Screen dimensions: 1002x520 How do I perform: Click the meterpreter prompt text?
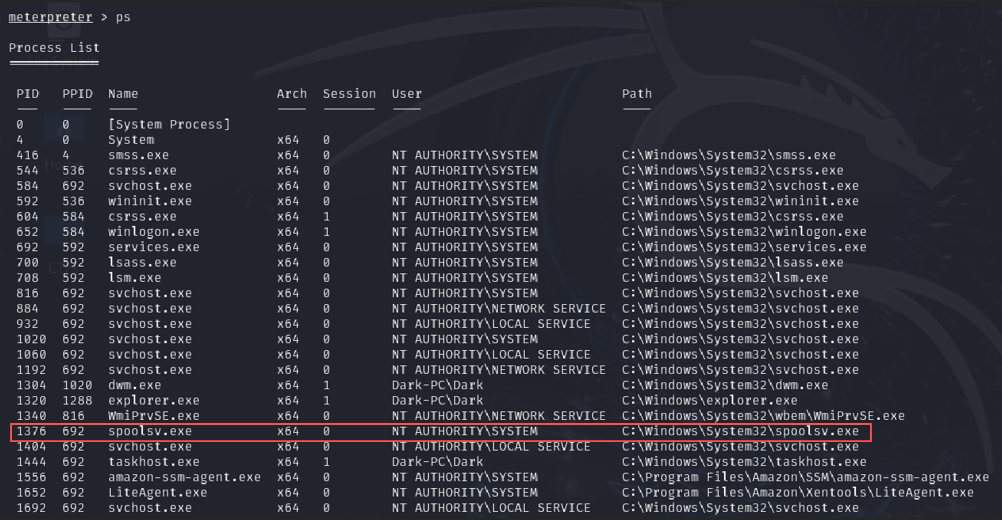[53, 17]
